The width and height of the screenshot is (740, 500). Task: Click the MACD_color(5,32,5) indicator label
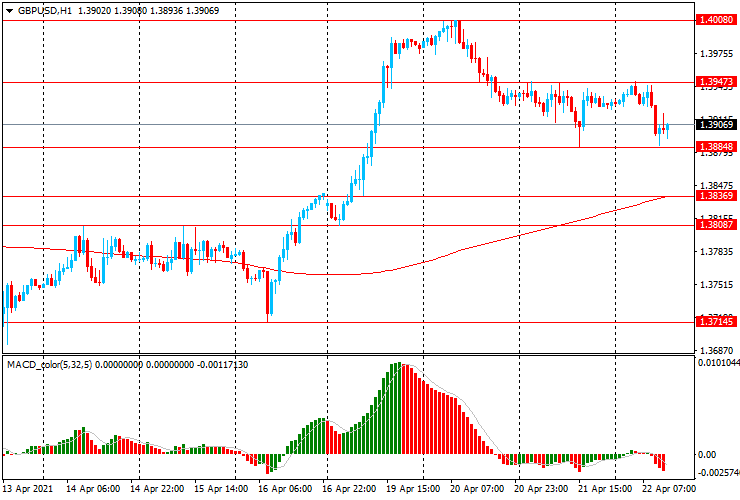click(x=50, y=364)
